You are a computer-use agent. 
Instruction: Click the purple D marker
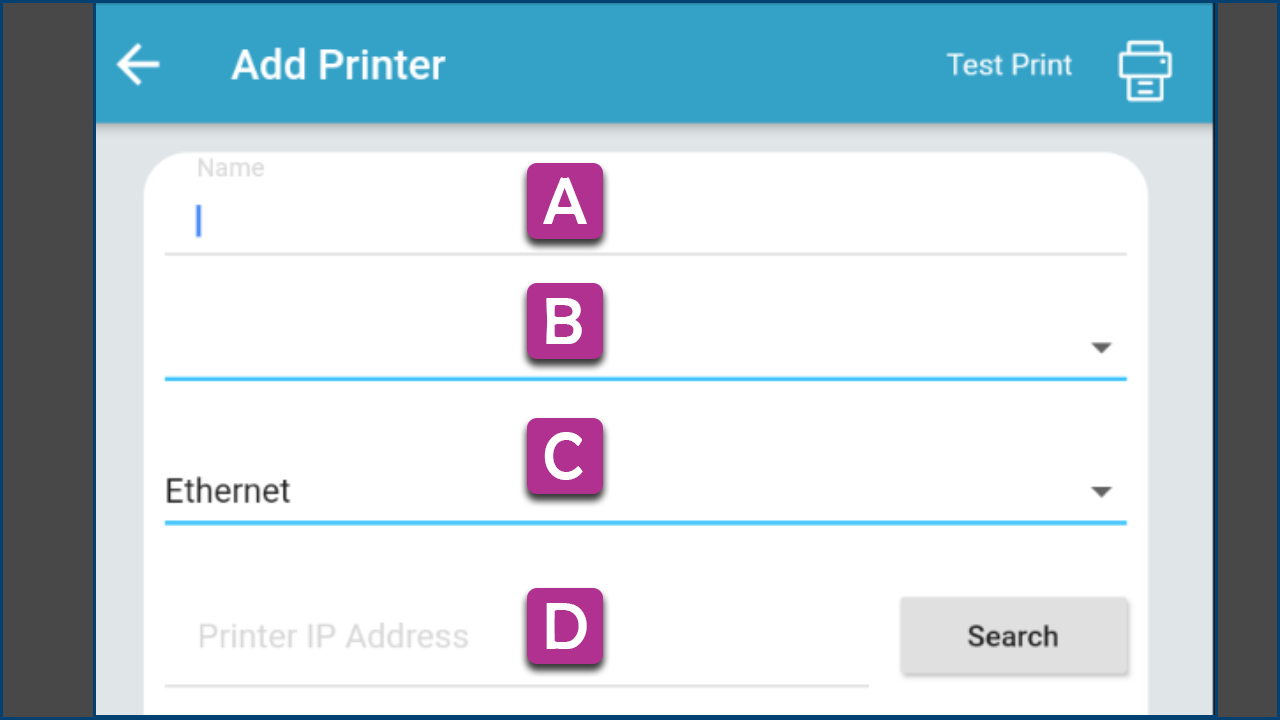pyautogui.click(x=565, y=627)
